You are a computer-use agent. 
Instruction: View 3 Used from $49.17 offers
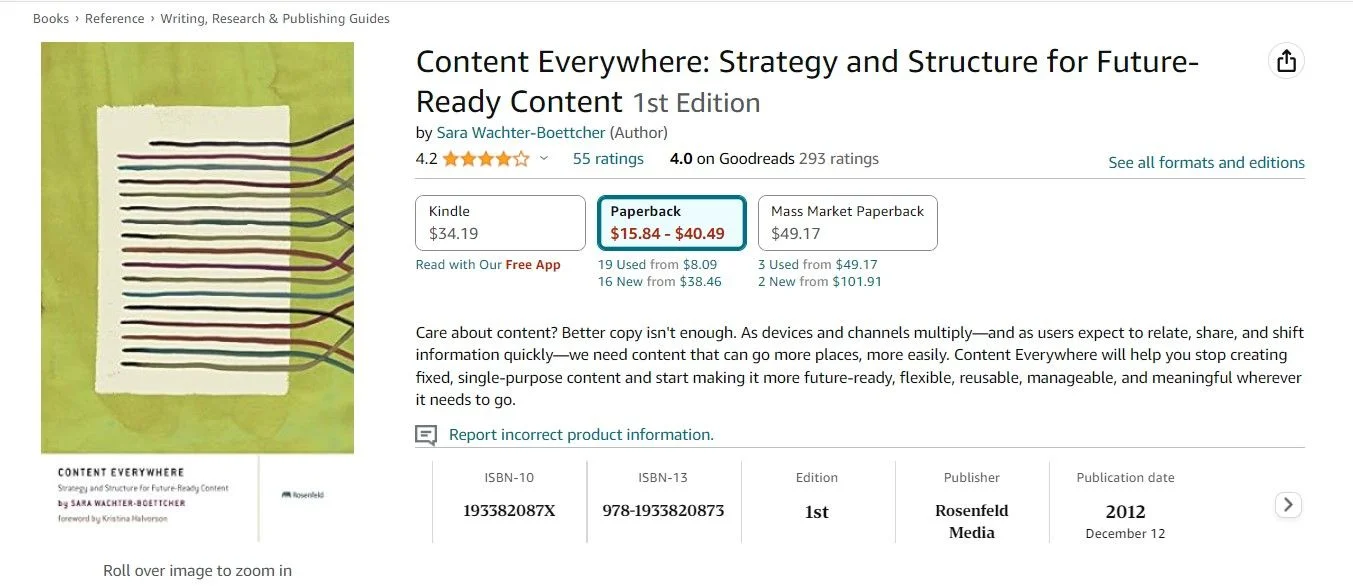click(817, 265)
